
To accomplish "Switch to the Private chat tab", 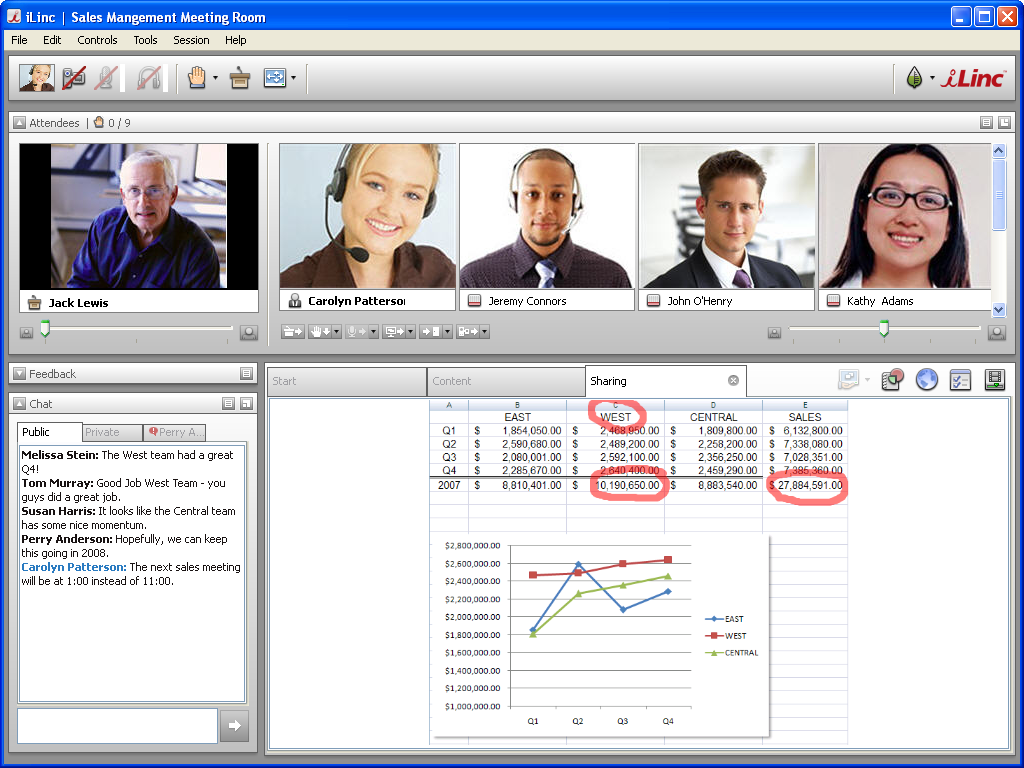I will coord(102,432).
